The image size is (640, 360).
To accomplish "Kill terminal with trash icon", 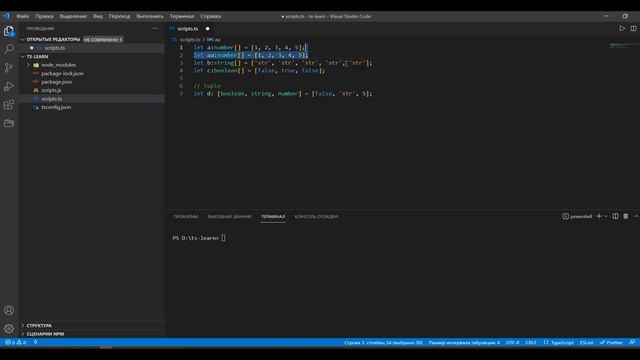I will coord(626,216).
